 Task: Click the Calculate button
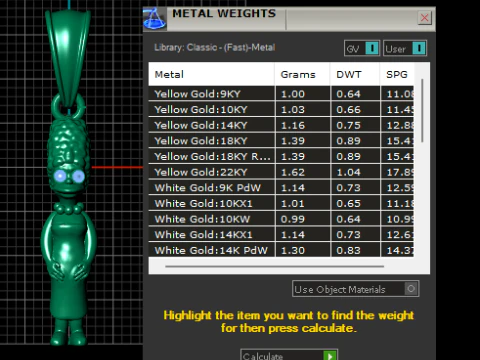(289, 355)
